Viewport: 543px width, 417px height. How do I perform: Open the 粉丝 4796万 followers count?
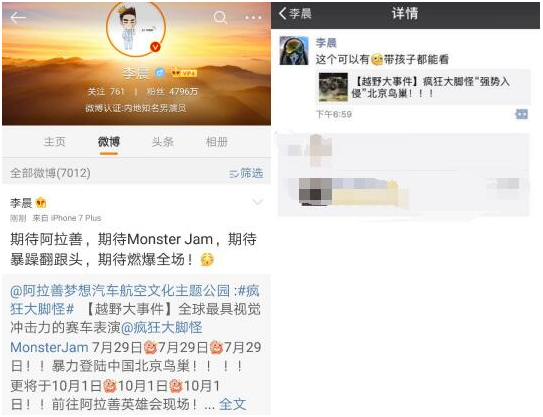coord(172,91)
